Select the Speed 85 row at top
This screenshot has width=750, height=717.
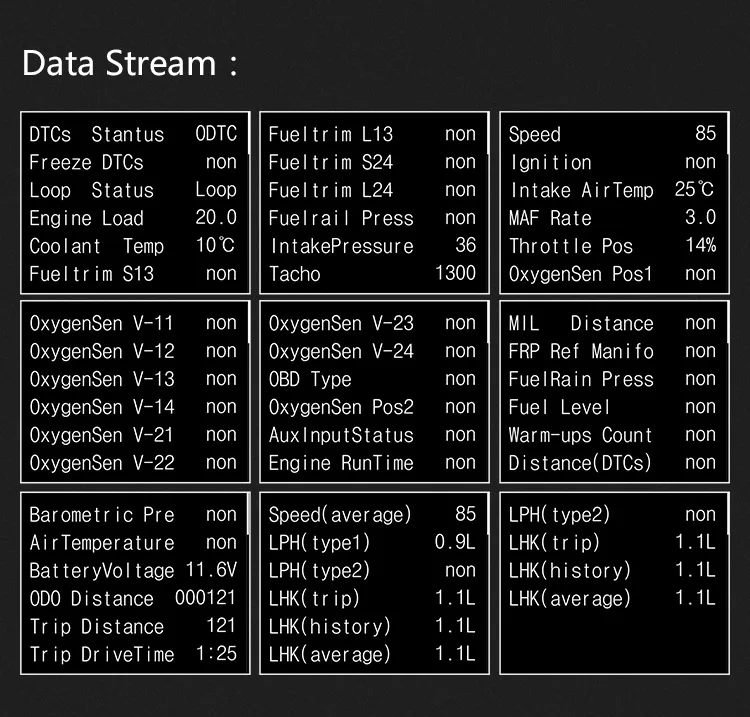[x=612, y=134]
